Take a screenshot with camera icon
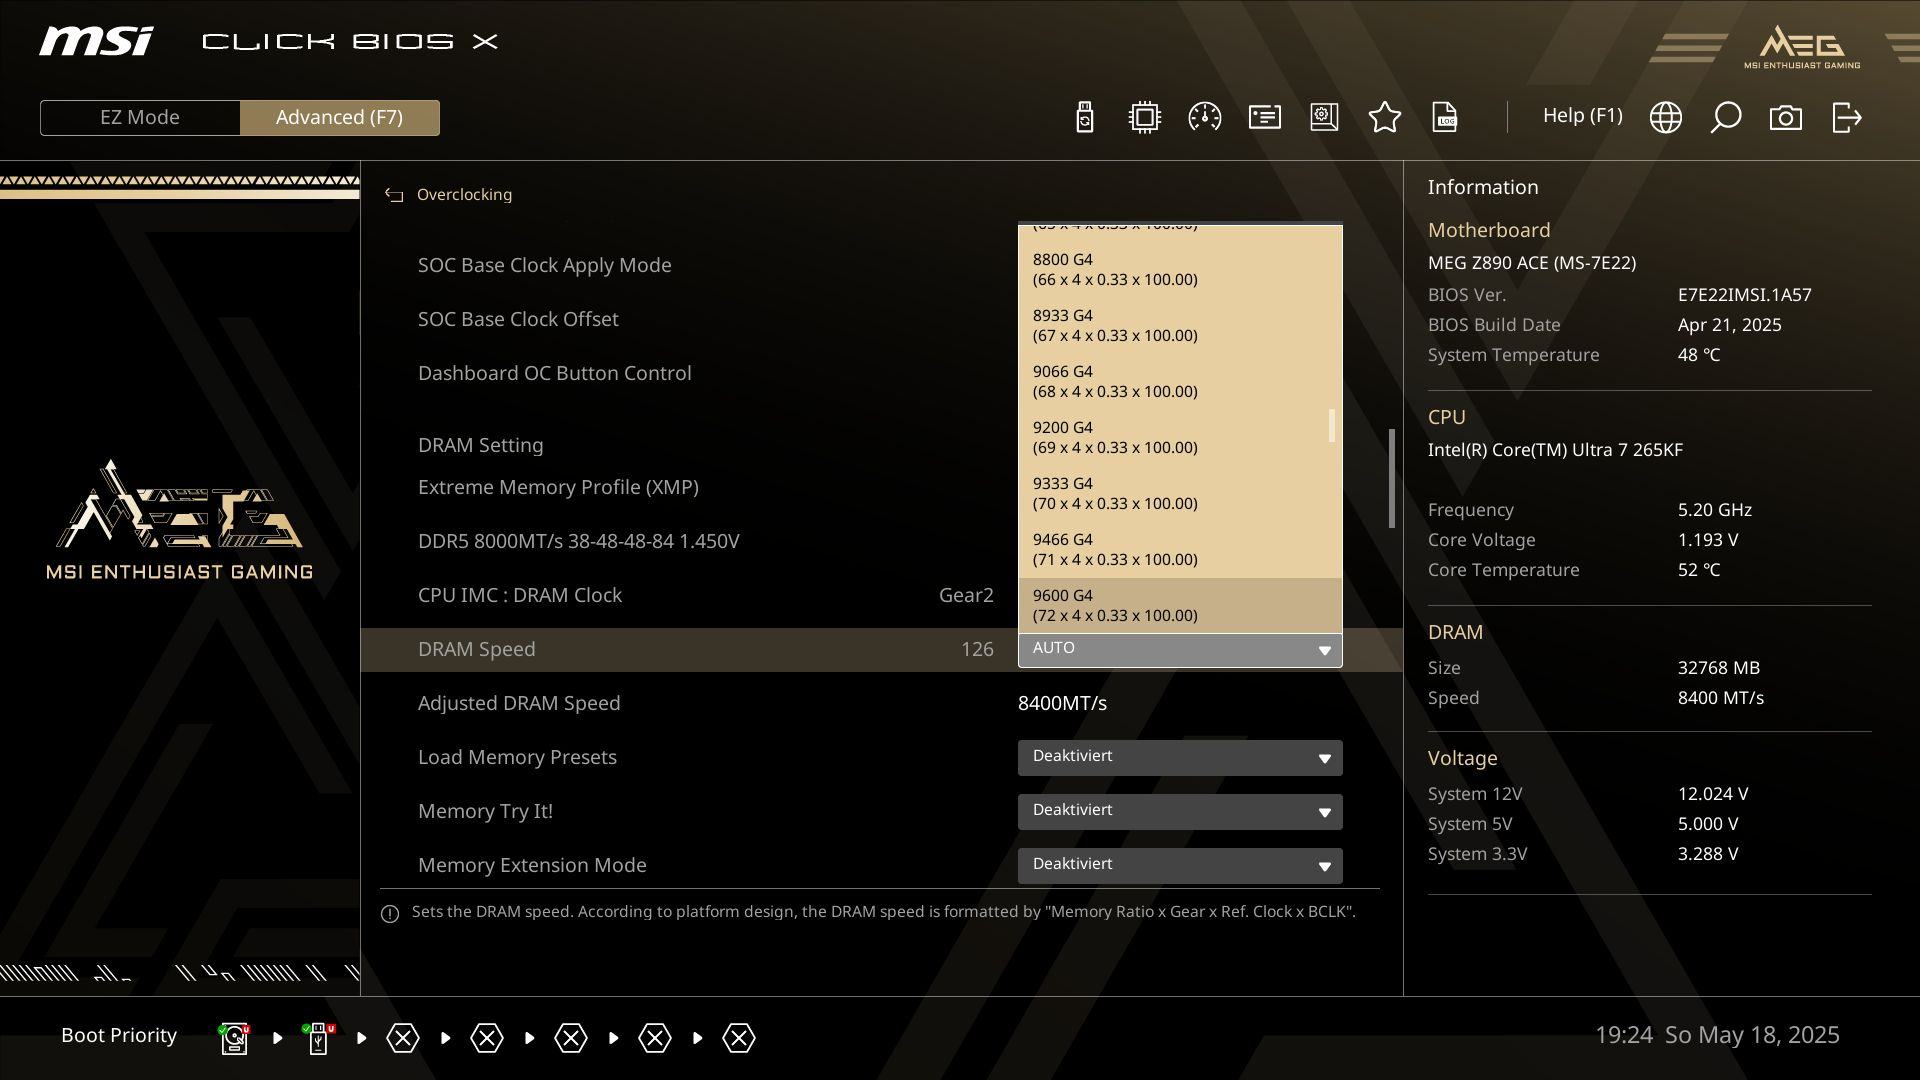Image resolution: width=1920 pixels, height=1080 pixels. click(1785, 117)
